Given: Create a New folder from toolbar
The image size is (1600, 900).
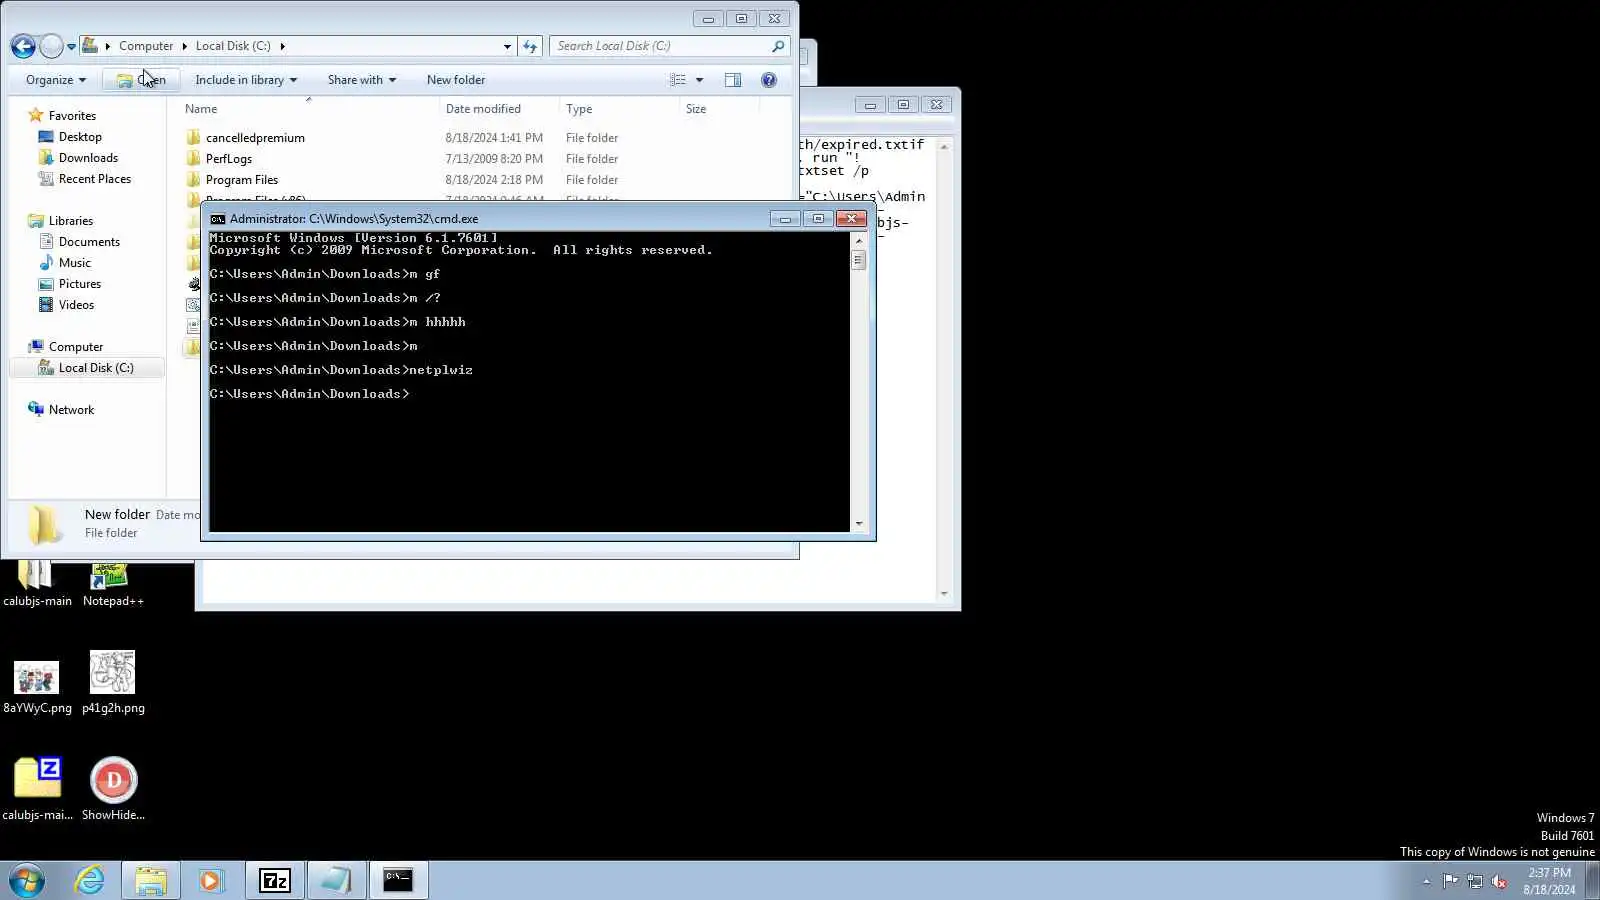Looking at the screenshot, I should tap(456, 80).
